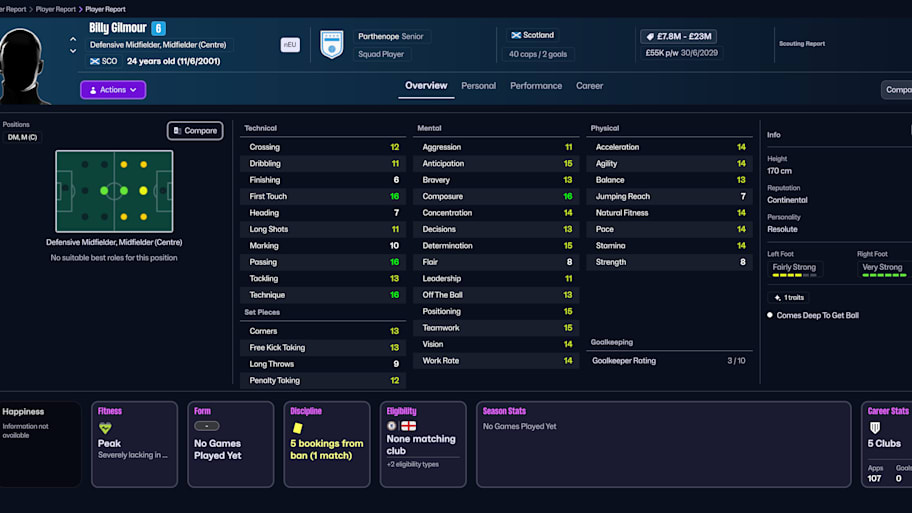Click the position pitch diagram
Image resolution: width=912 pixels, height=513 pixels.
click(x=114, y=191)
